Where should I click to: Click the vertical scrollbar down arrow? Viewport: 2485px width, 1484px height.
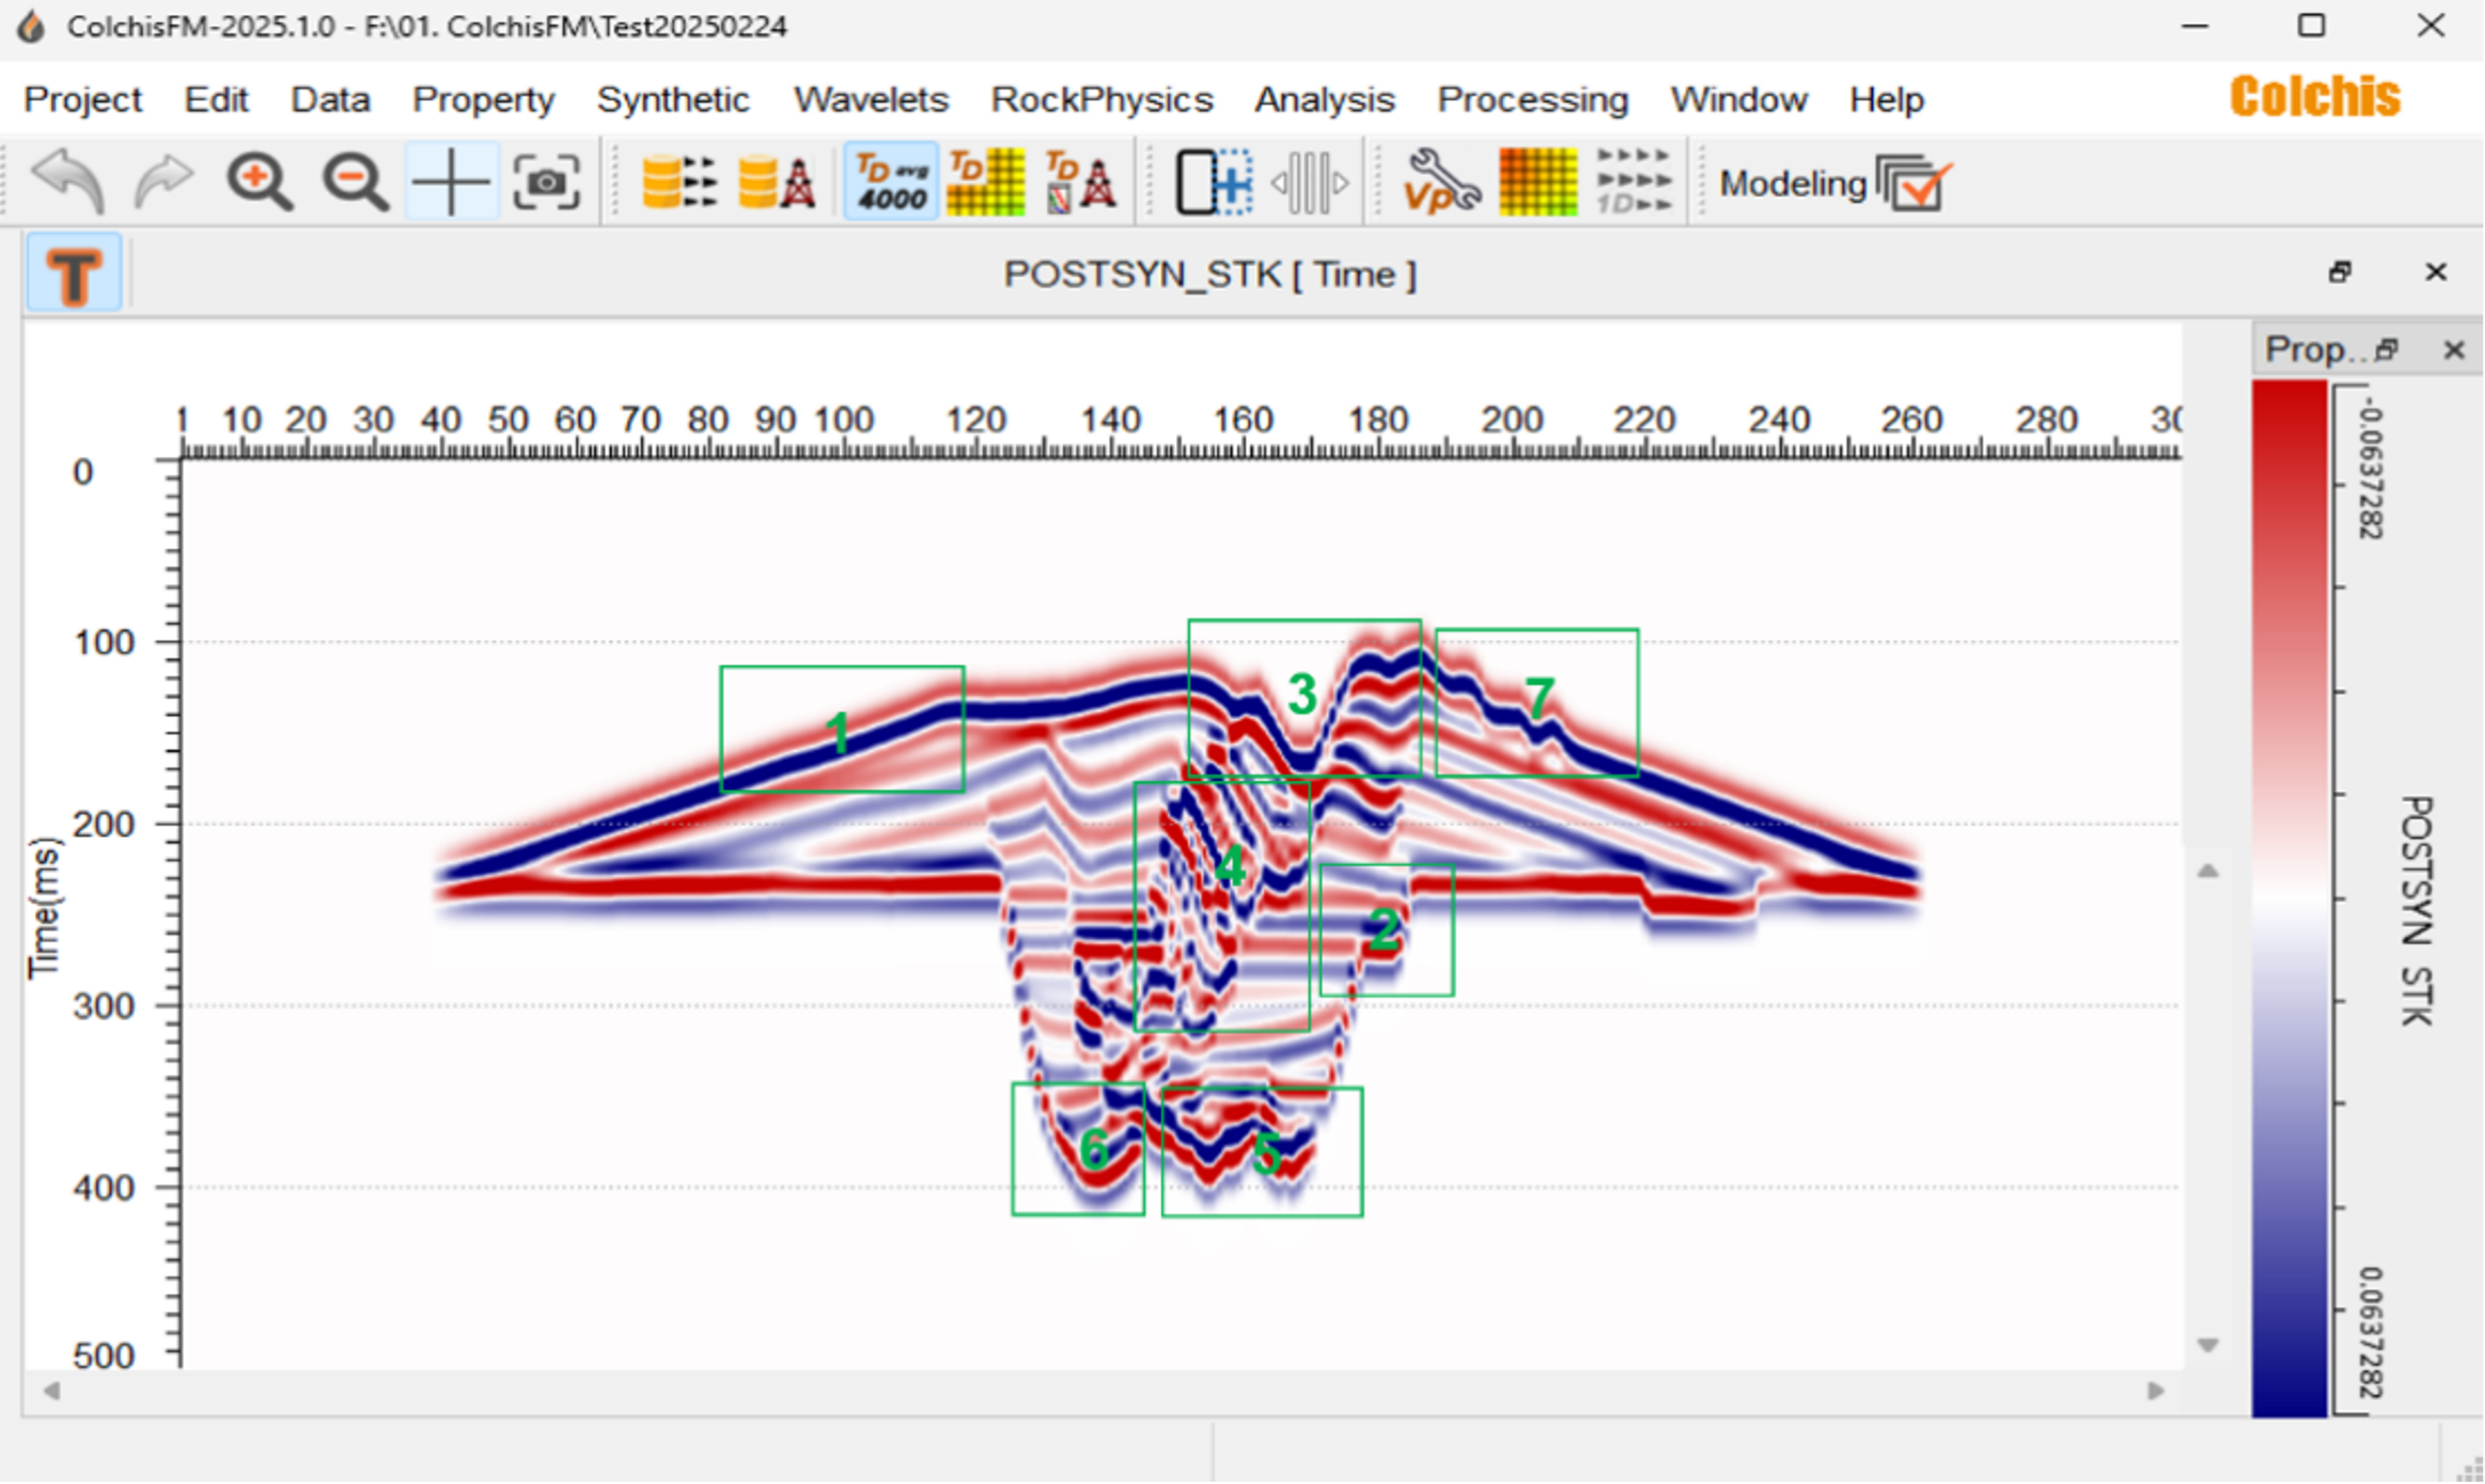2207,1345
